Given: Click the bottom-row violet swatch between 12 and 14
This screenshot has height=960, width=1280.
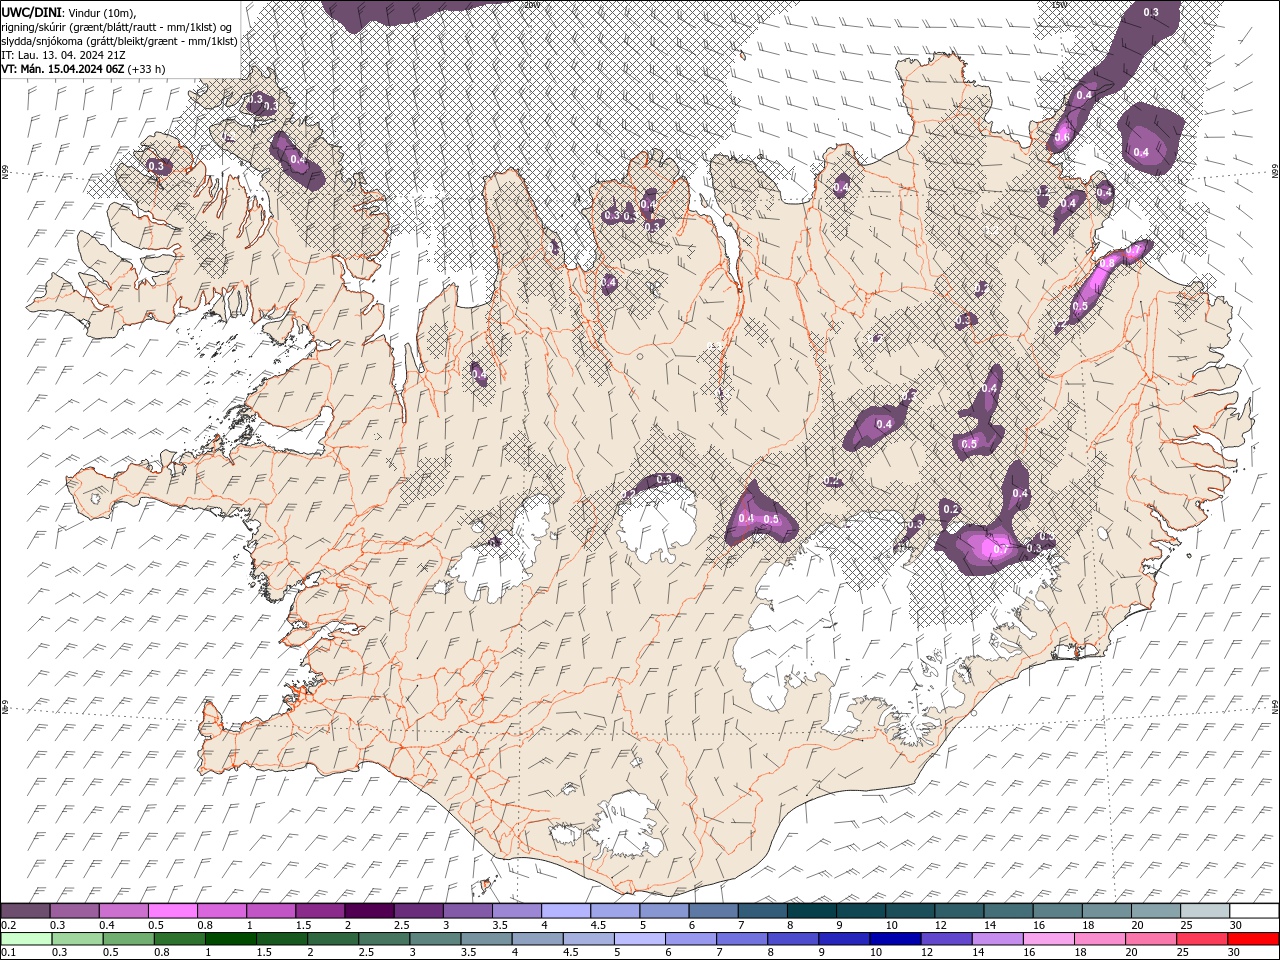Looking at the screenshot, I should pyautogui.click(x=945, y=939).
